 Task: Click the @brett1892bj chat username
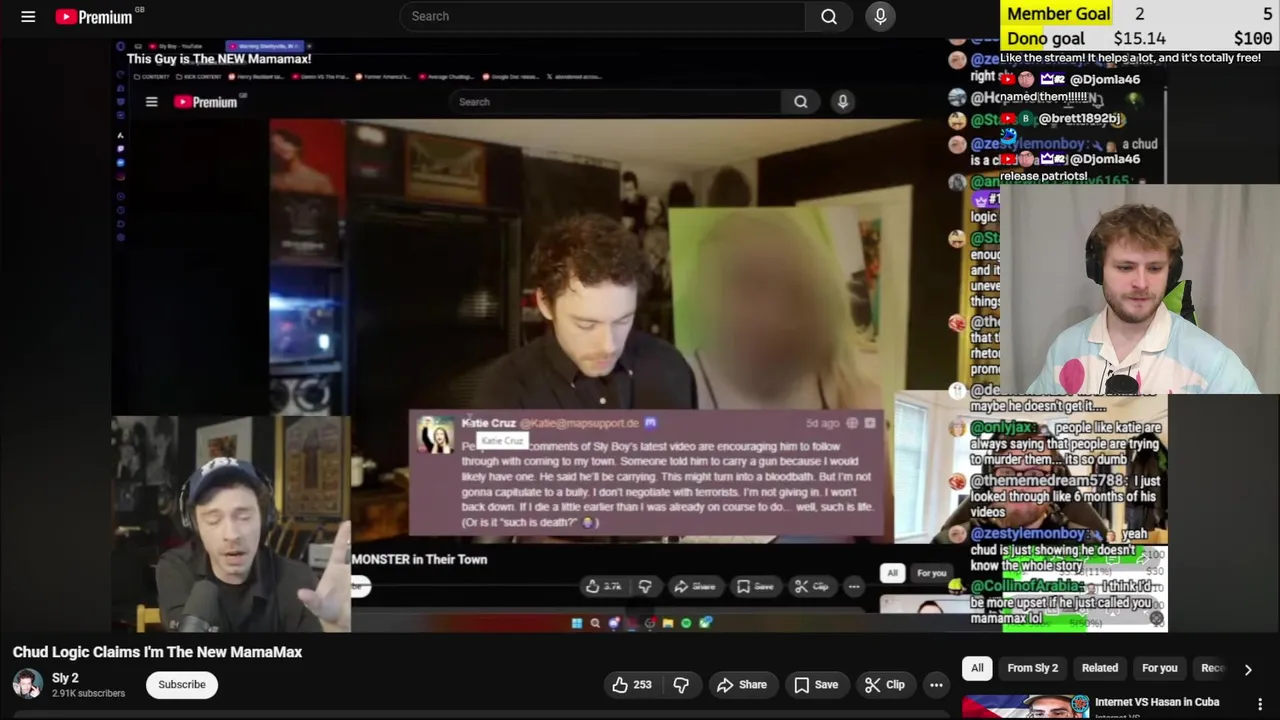(1081, 118)
